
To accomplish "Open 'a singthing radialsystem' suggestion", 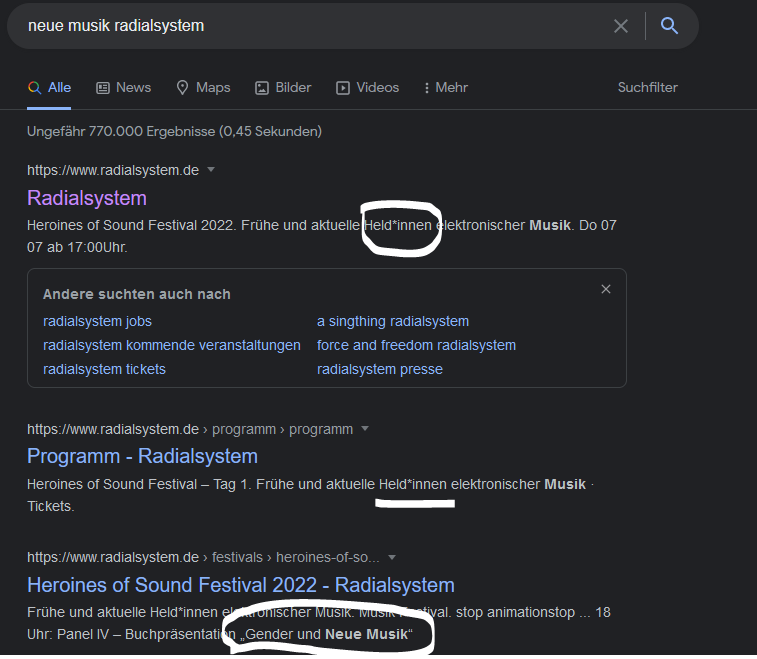I will click(x=393, y=321).
